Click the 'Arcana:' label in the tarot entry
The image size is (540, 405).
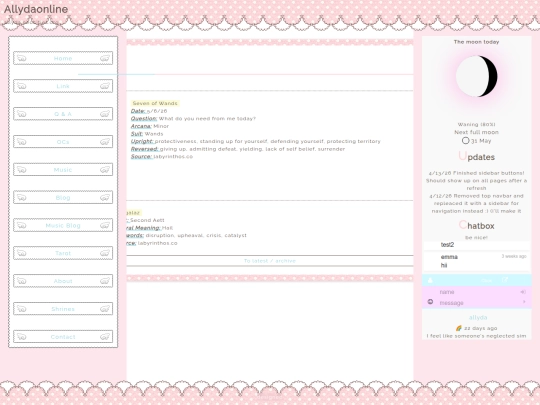[x=141, y=126]
